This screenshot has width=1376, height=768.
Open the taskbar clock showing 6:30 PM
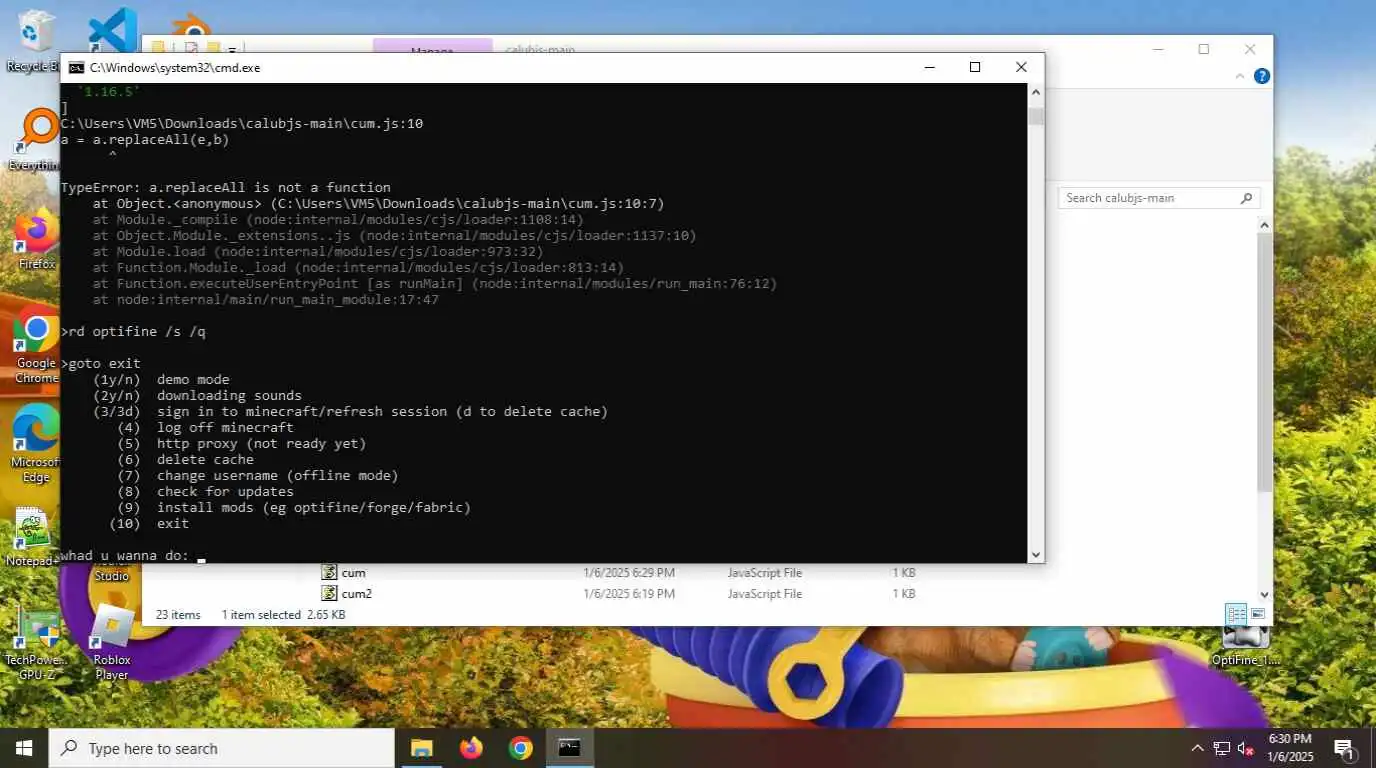coord(1289,748)
